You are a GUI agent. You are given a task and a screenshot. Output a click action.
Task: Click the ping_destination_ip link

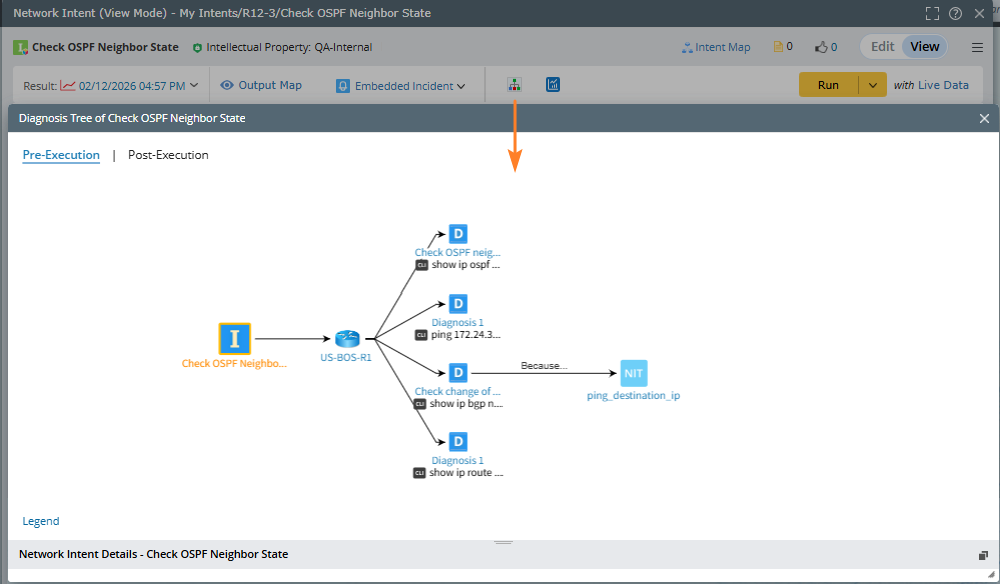click(633, 395)
